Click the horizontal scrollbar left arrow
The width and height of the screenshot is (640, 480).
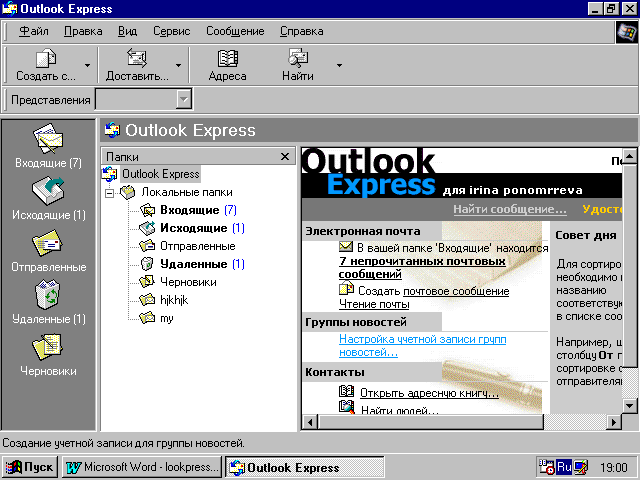[310, 422]
